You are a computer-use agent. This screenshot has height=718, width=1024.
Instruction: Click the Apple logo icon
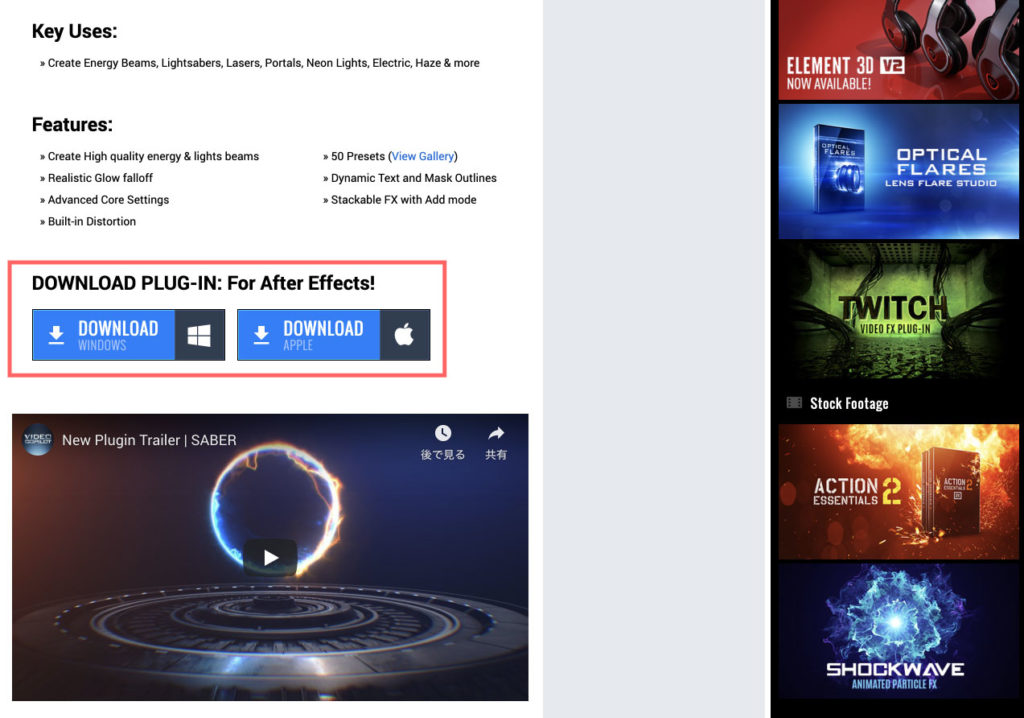[x=404, y=335]
